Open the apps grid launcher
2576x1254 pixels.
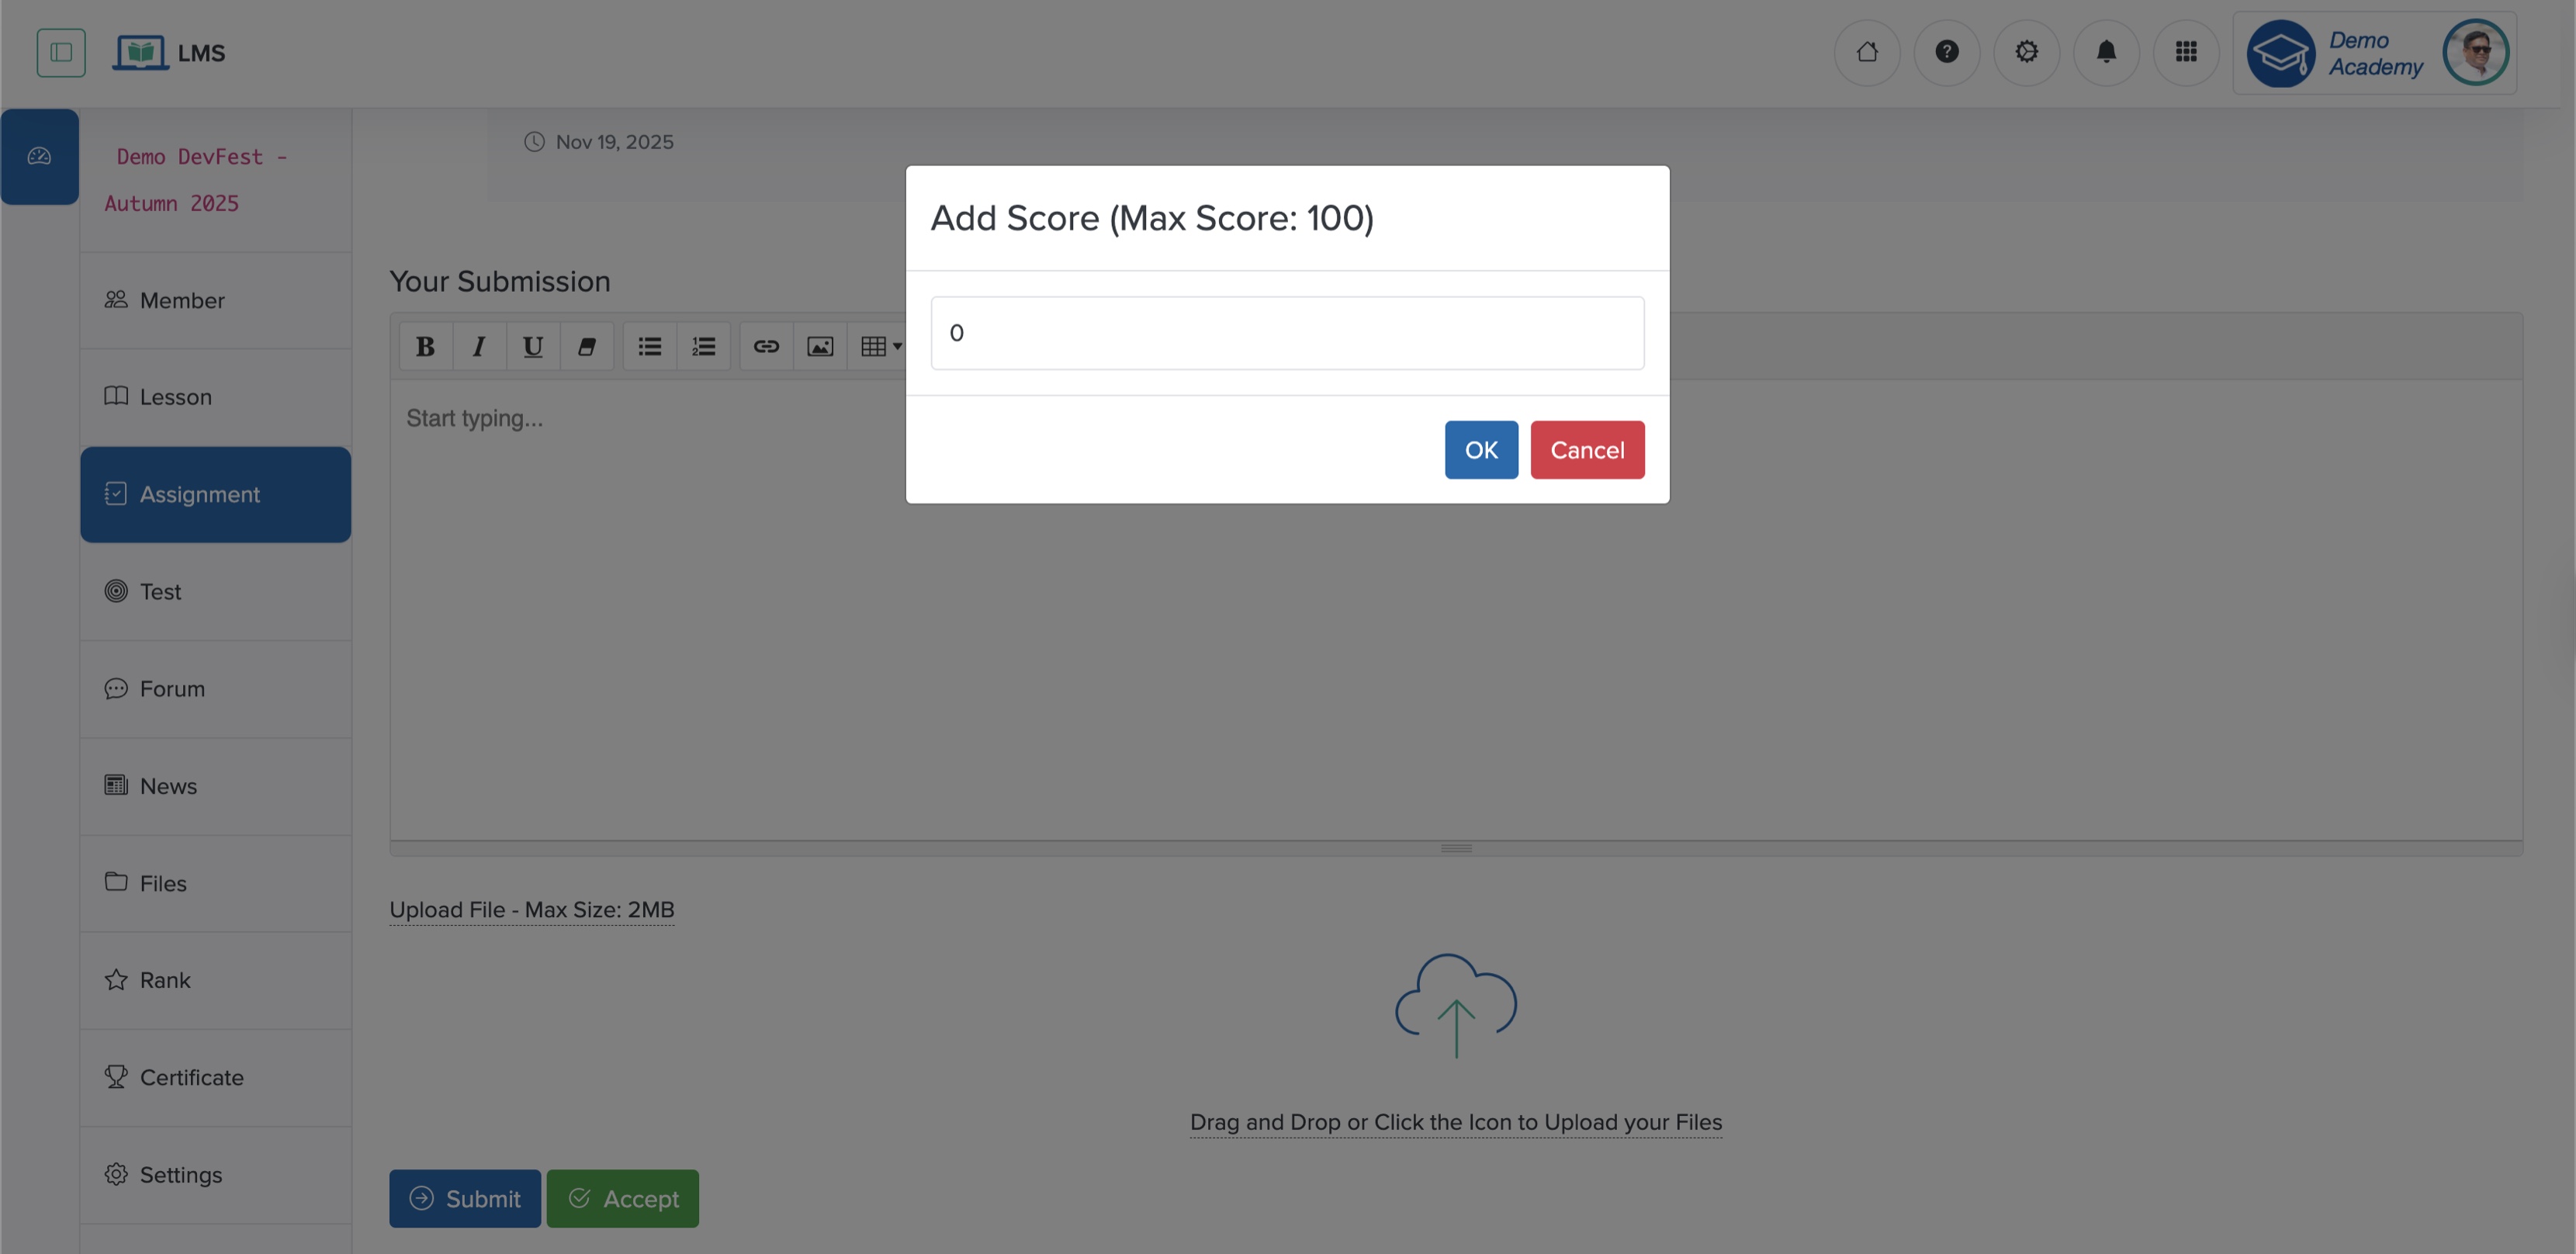point(2187,52)
